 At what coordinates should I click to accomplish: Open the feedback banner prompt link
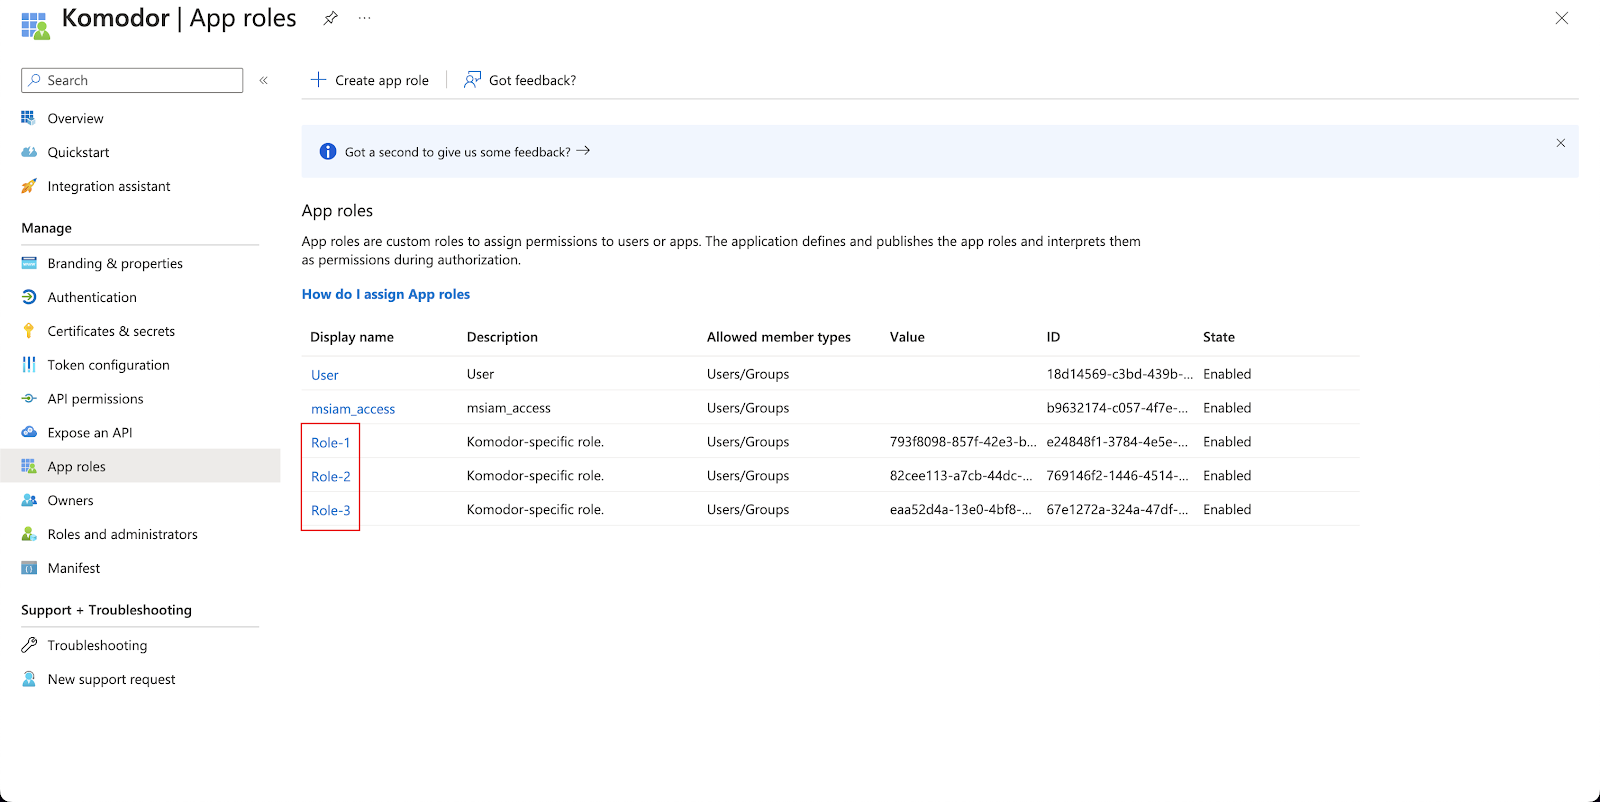click(x=457, y=152)
